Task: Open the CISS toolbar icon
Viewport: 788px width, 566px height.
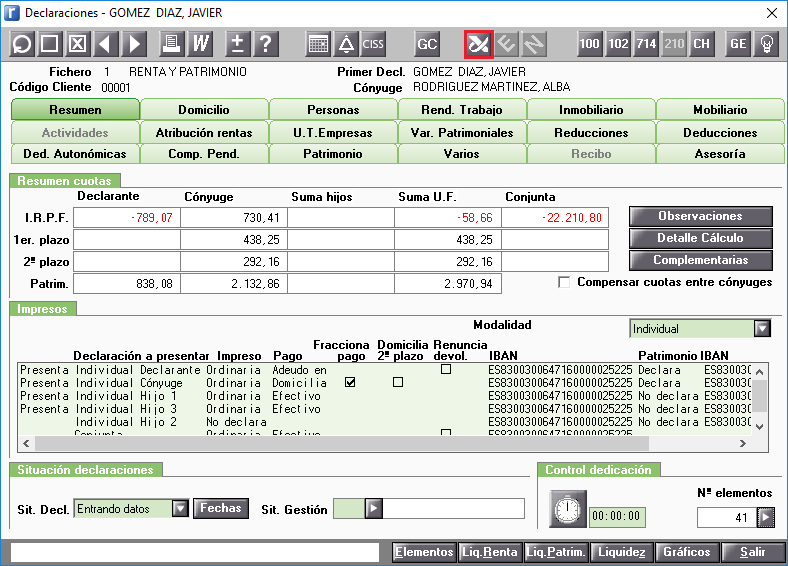Action: click(x=373, y=44)
